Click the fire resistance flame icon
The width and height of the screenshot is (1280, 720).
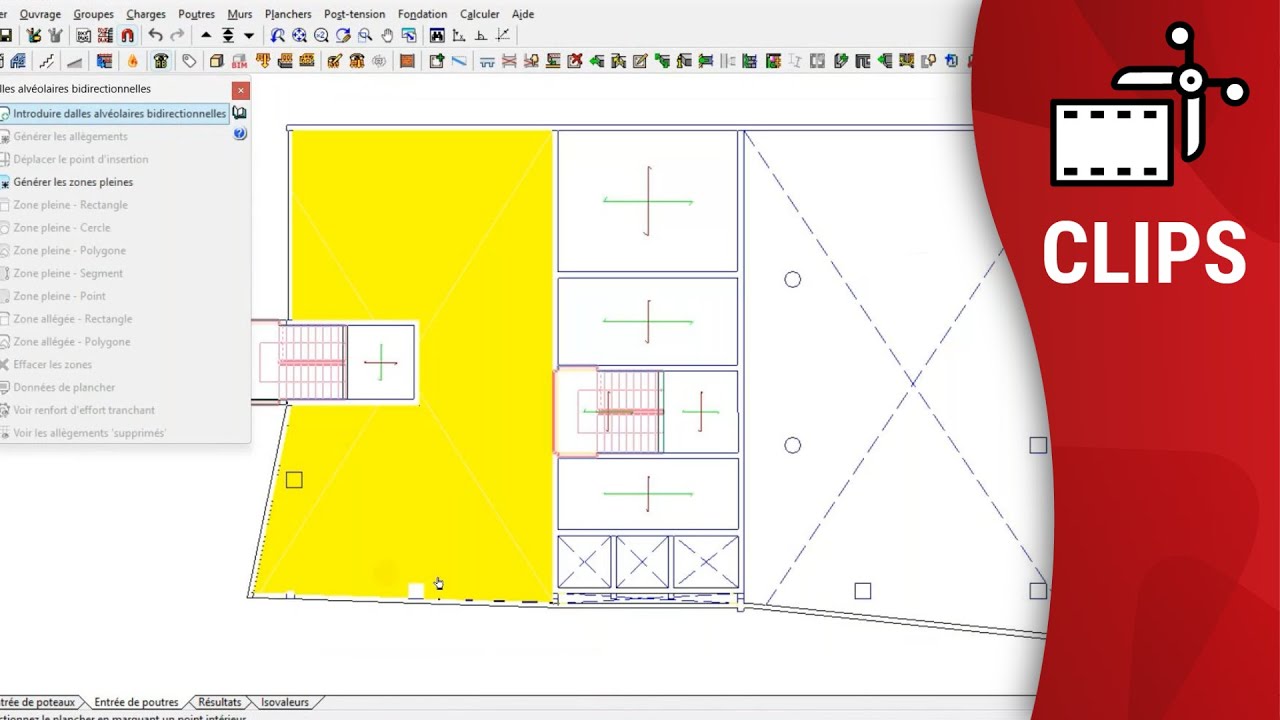132,61
